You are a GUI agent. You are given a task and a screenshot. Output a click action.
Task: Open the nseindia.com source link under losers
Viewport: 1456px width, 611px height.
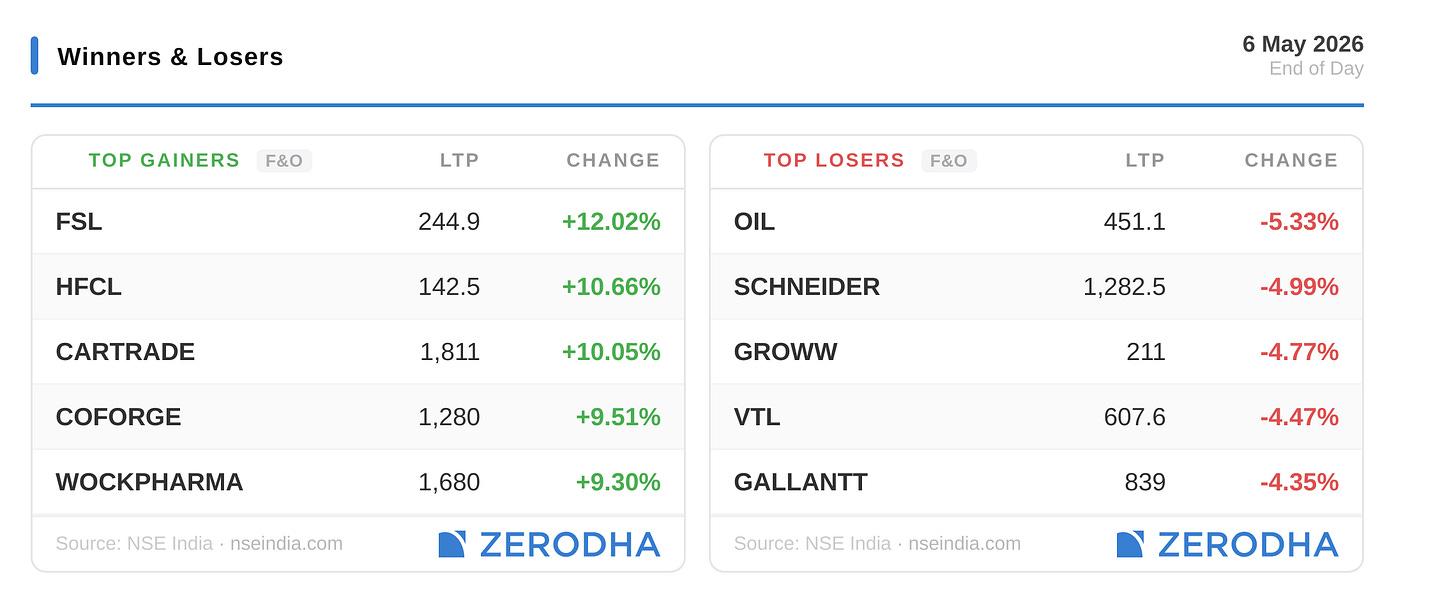tap(964, 544)
